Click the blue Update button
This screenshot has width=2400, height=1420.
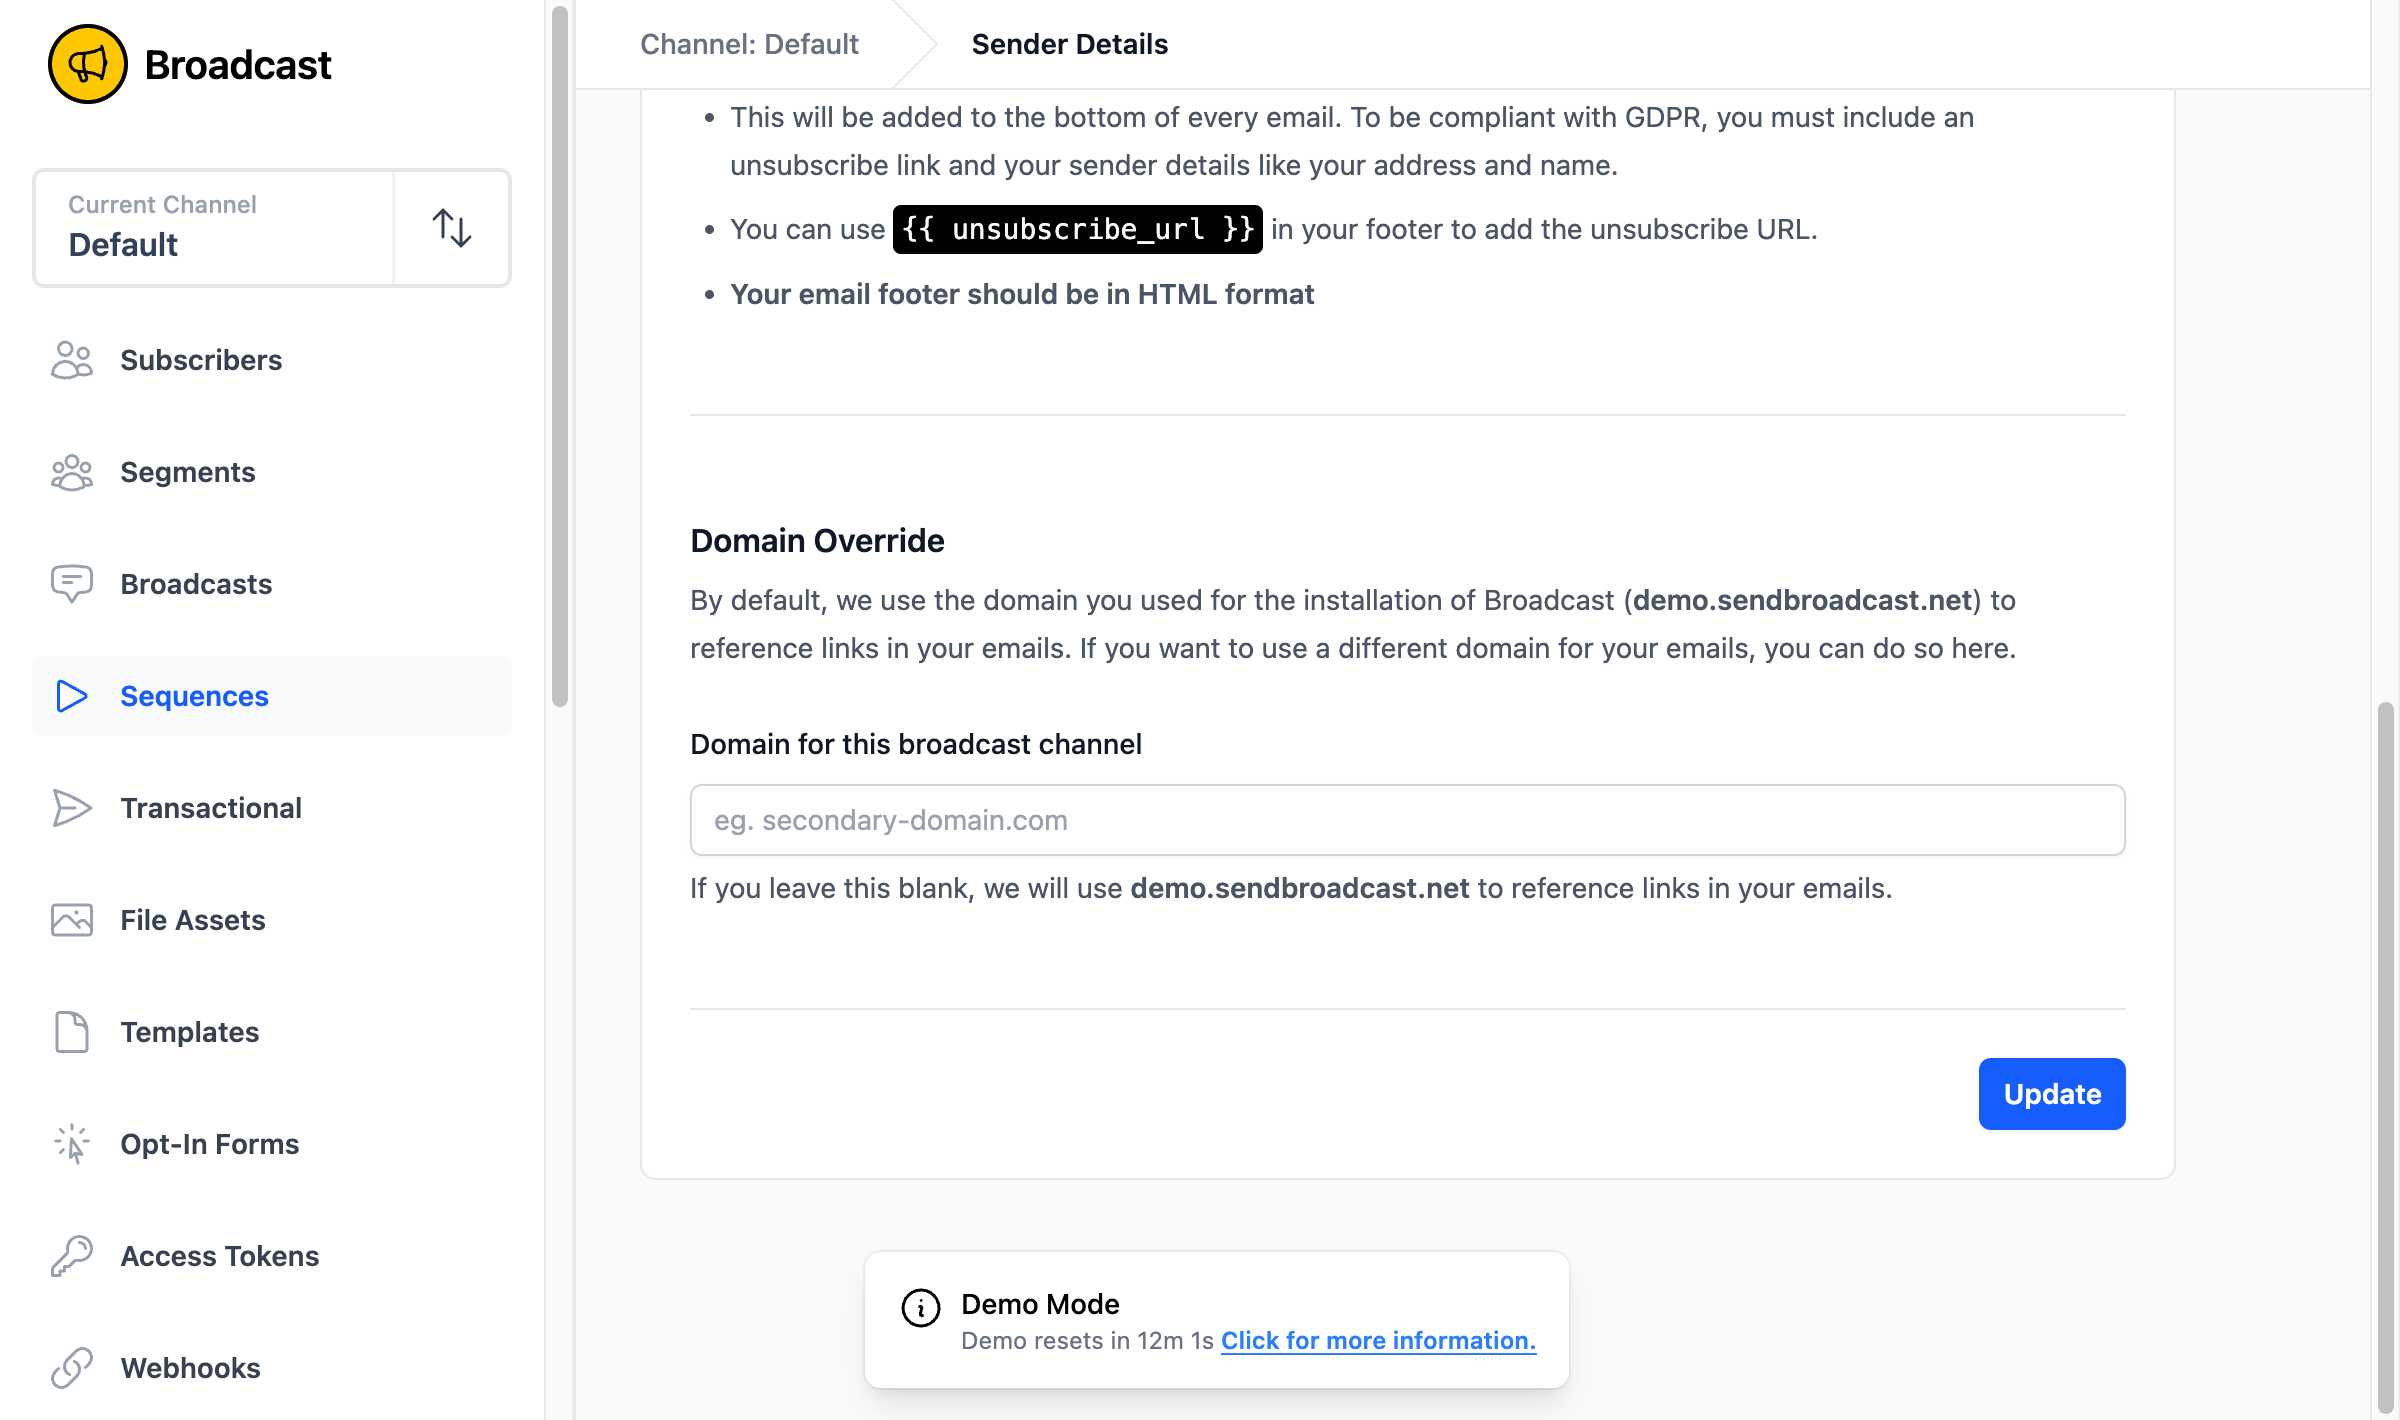(x=2052, y=1094)
